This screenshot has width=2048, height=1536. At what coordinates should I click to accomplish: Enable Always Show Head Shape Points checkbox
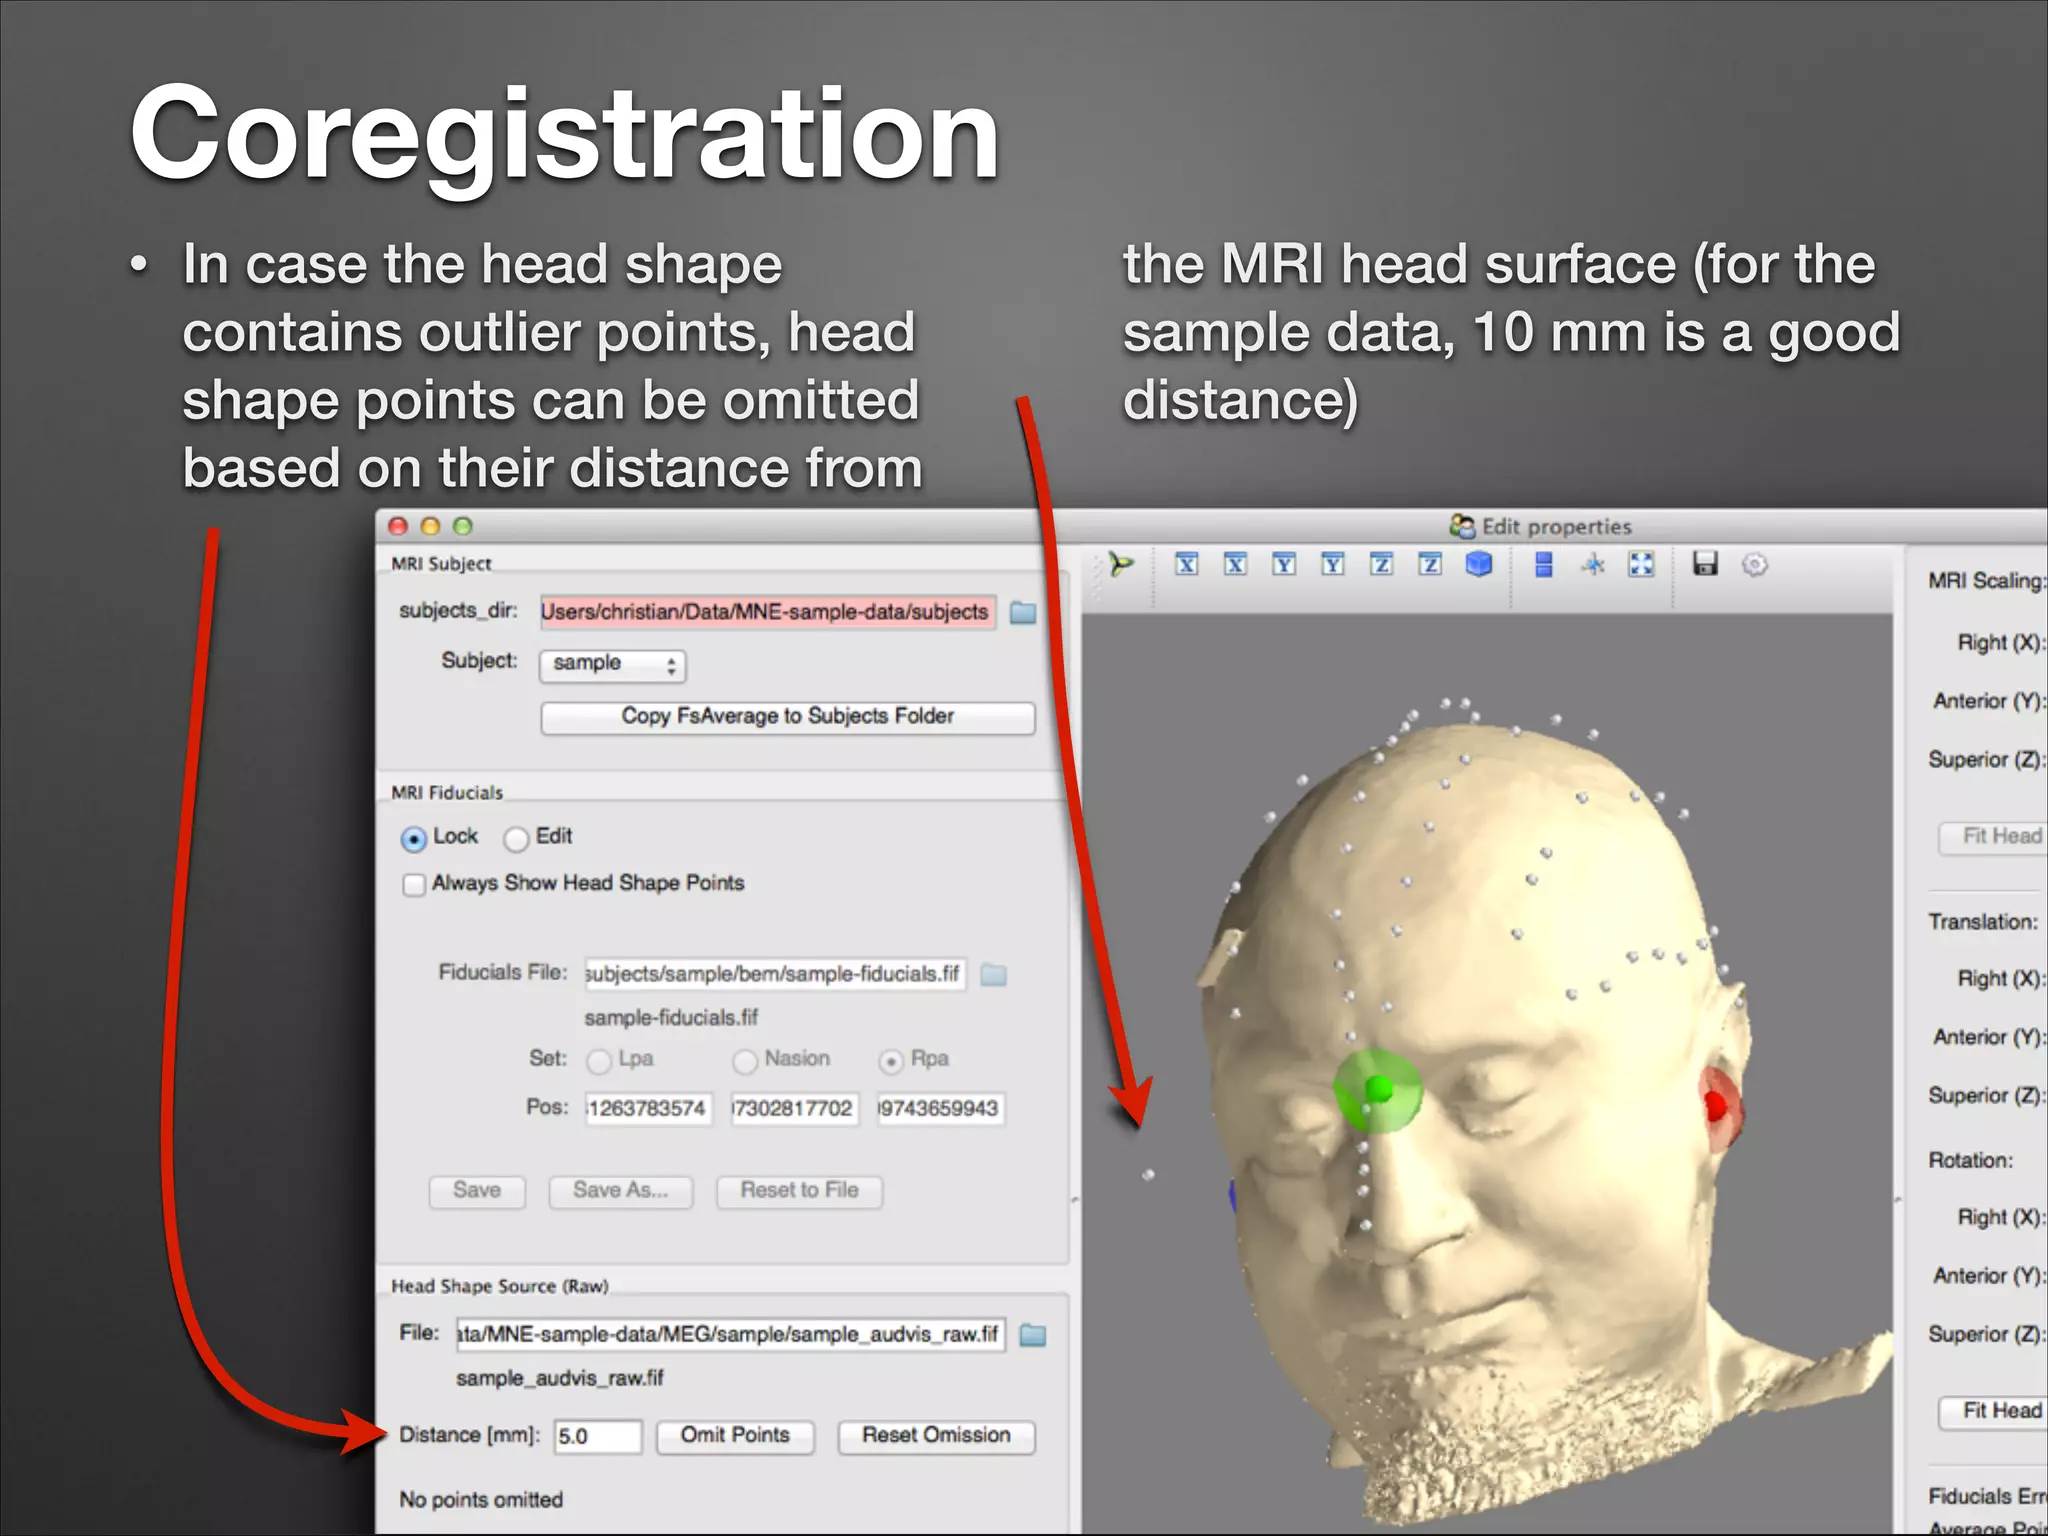tap(413, 885)
